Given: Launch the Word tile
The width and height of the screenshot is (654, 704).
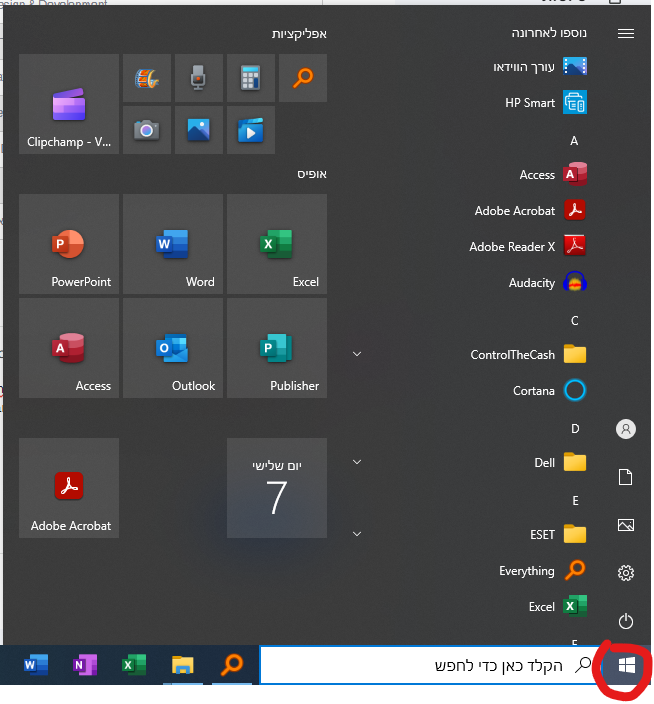Looking at the screenshot, I should coord(173,244).
